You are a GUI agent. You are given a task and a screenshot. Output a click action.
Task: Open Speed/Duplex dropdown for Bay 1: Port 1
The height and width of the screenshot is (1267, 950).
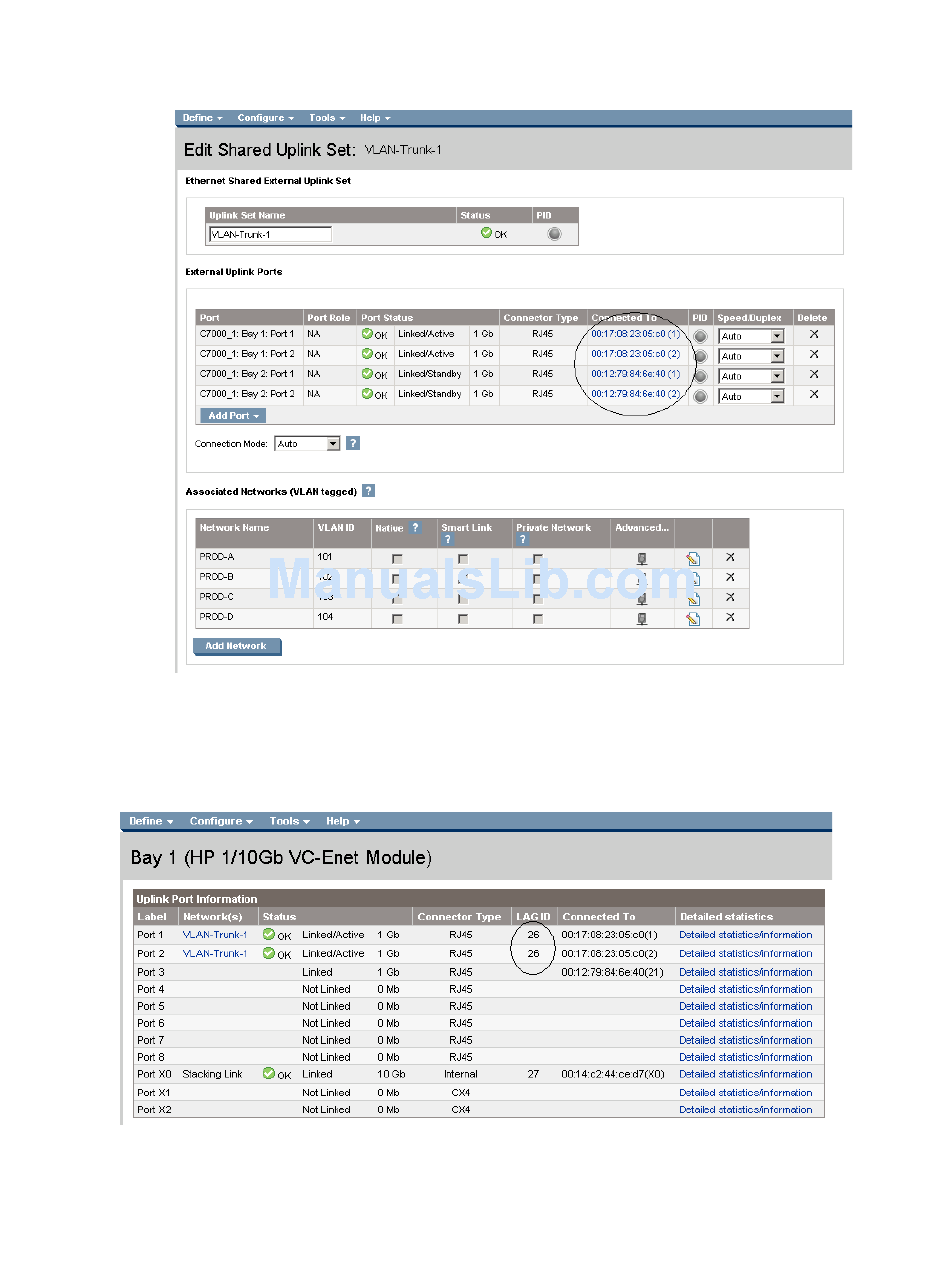point(751,337)
